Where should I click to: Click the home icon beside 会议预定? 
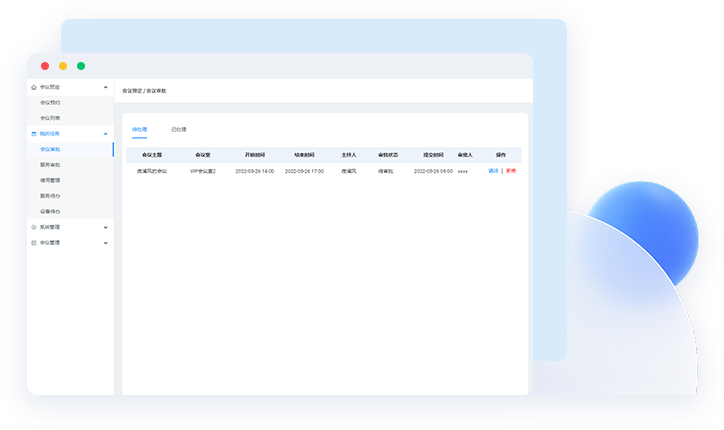(x=34, y=87)
